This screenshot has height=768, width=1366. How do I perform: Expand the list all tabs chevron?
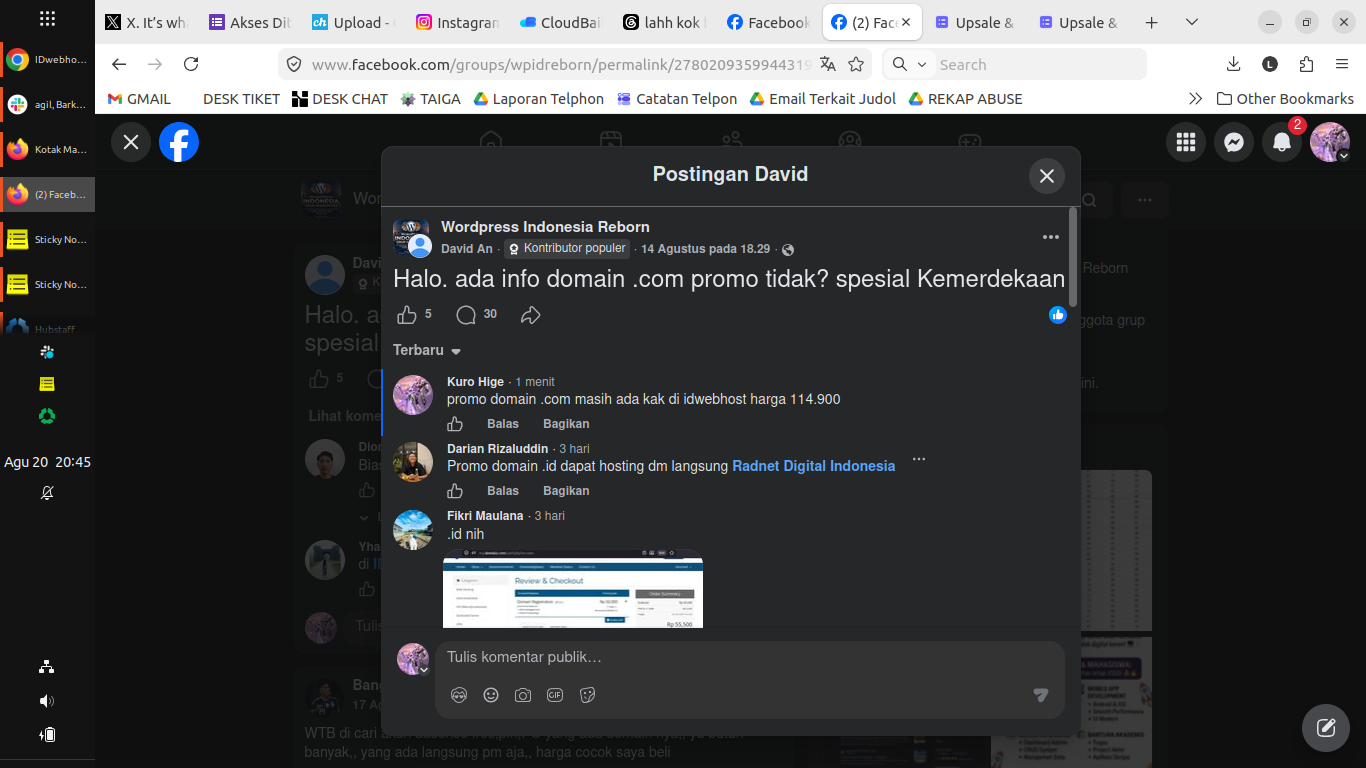[x=1192, y=22]
